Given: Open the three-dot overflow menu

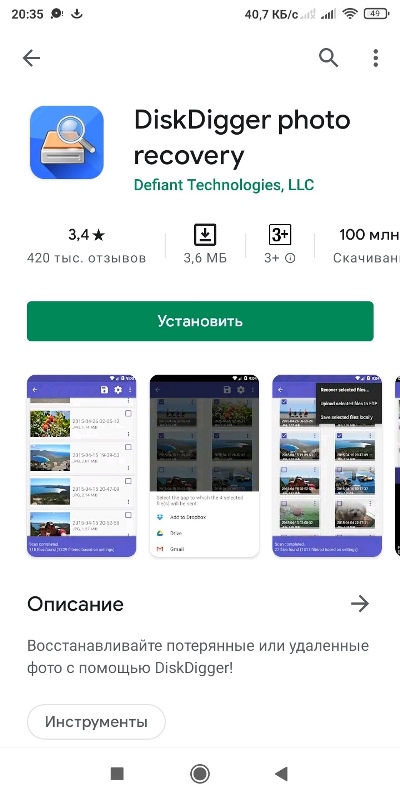Looking at the screenshot, I should click(376, 58).
